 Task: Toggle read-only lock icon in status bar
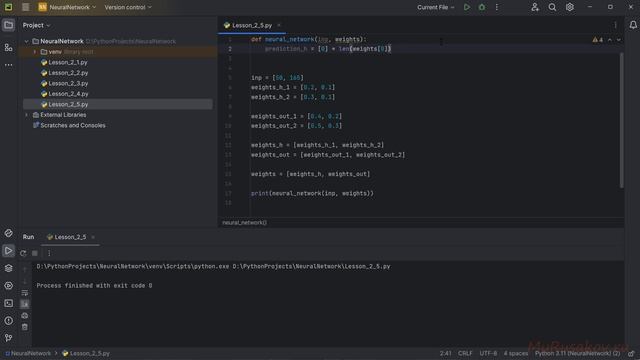[631, 353]
